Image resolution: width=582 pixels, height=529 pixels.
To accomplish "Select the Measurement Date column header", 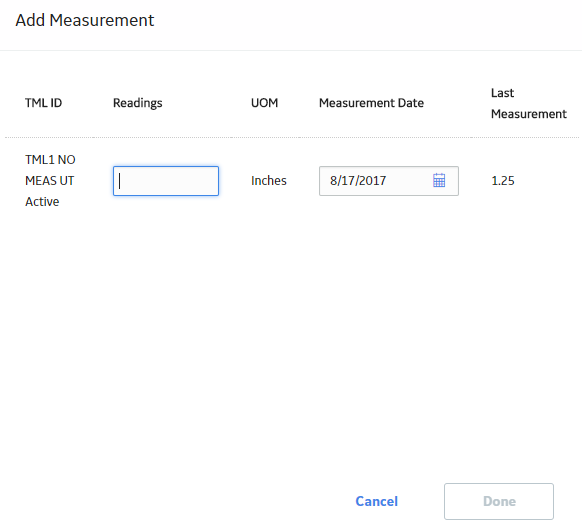I will pos(371,103).
